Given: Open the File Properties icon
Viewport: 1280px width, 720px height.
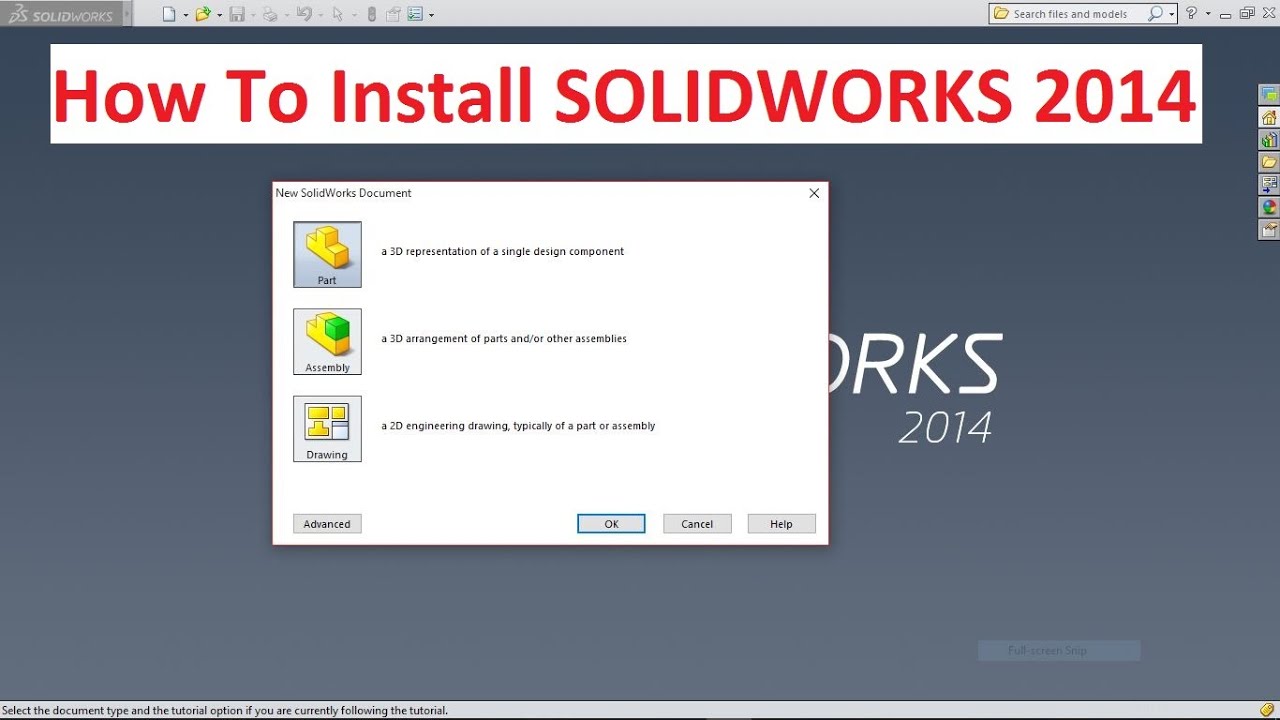Looking at the screenshot, I should click(x=393, y=14).
